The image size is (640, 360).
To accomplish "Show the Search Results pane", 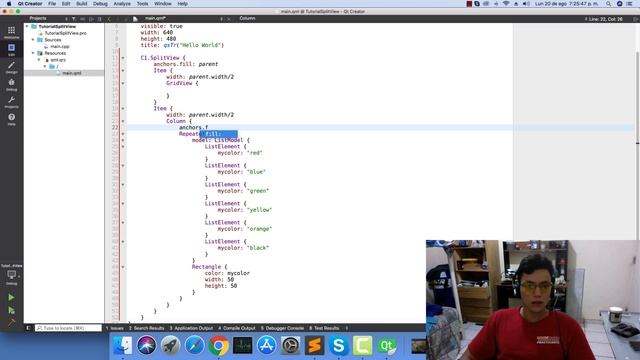I will [x=147, y=328].
